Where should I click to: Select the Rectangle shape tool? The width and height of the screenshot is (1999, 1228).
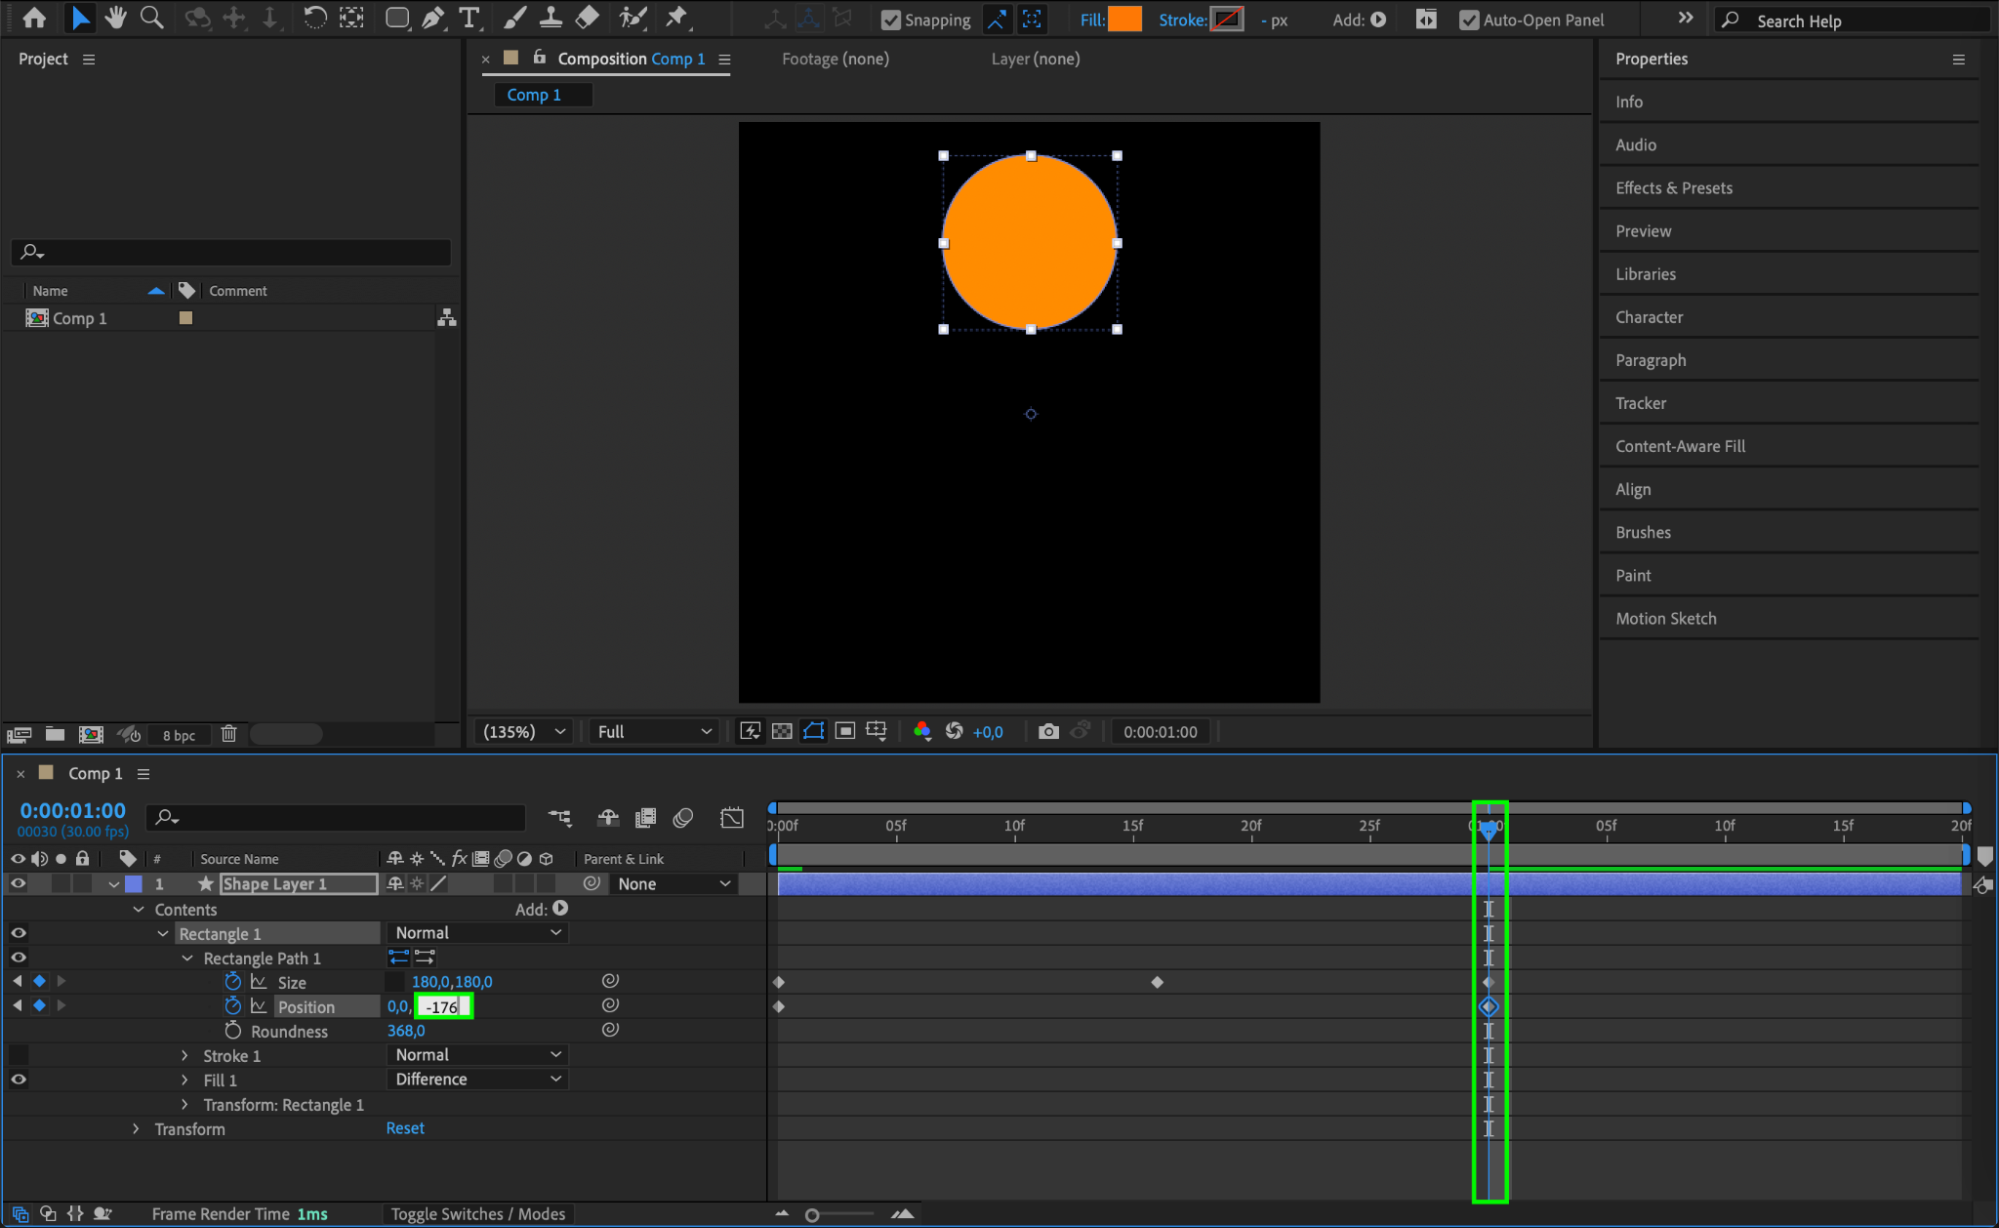point(397,17)
